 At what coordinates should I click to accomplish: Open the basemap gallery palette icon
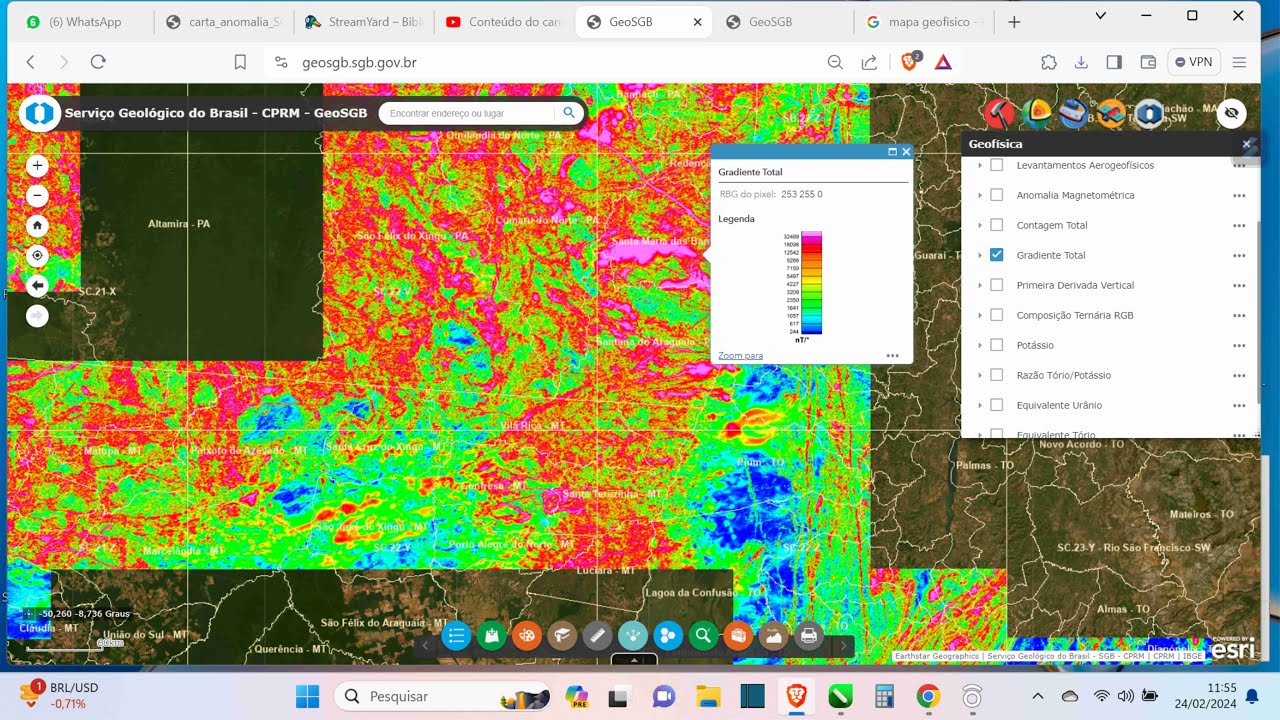[x=527, y=635]
